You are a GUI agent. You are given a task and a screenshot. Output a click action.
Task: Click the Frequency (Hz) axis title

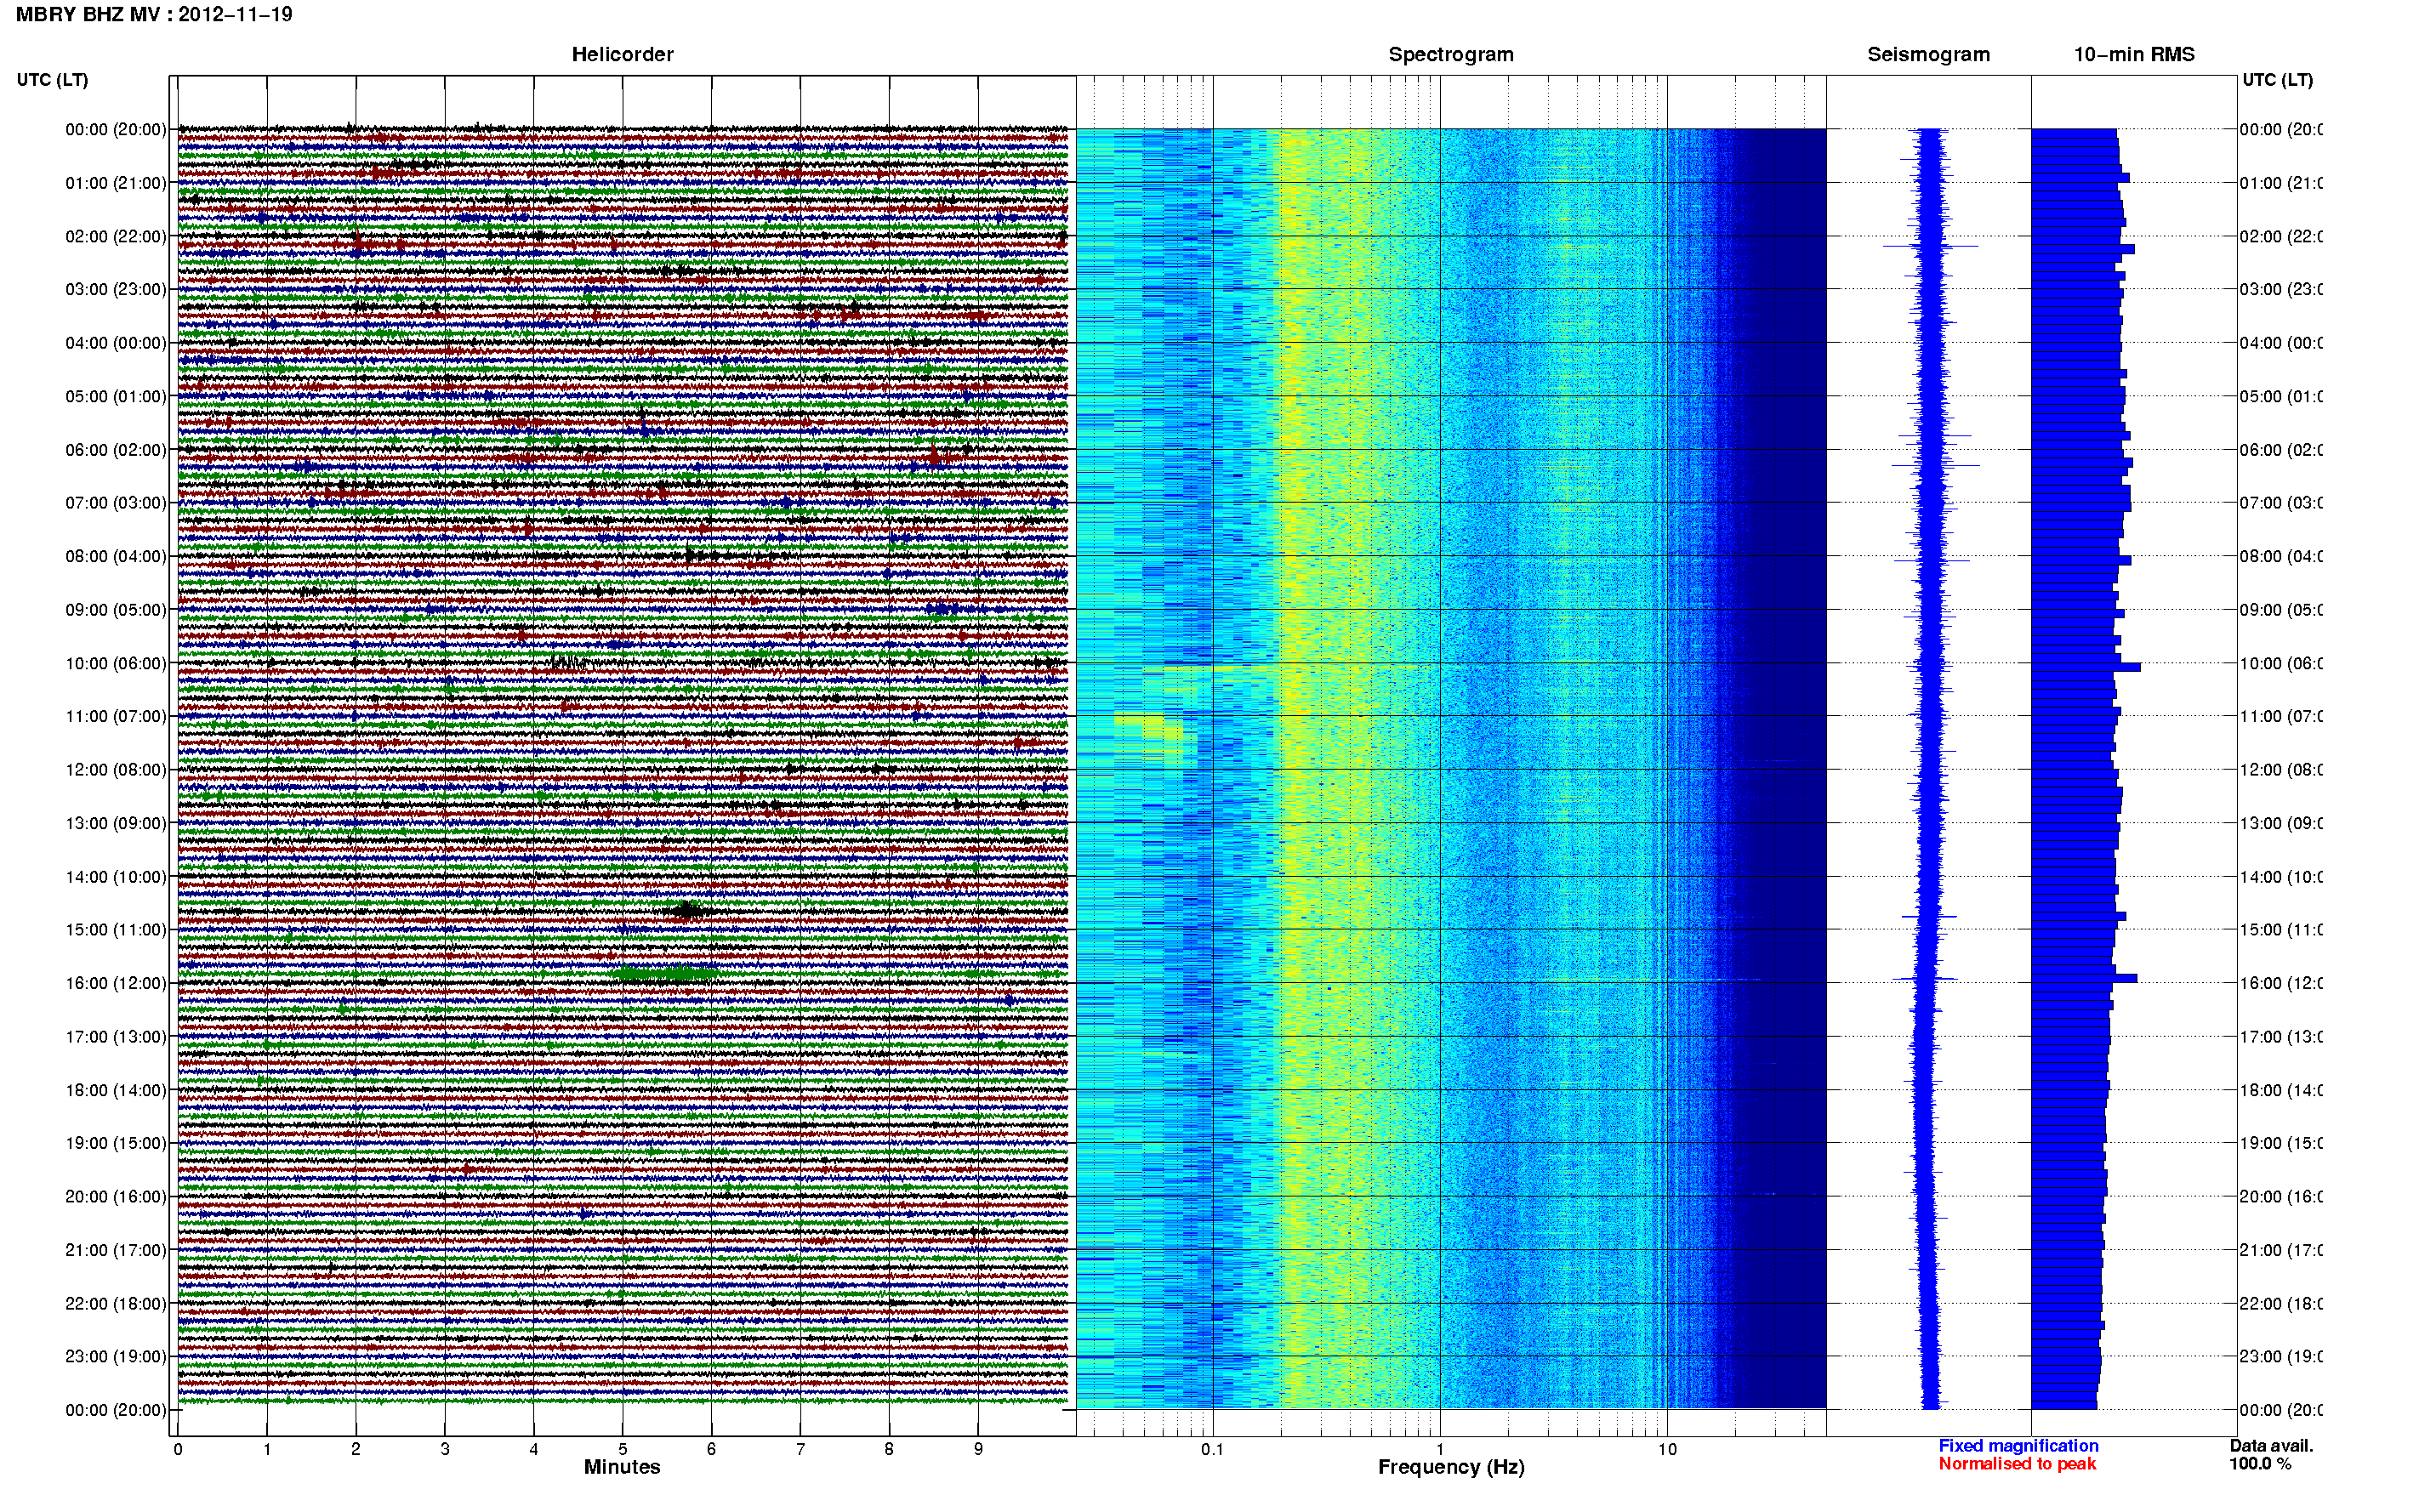point(1451,1467)
